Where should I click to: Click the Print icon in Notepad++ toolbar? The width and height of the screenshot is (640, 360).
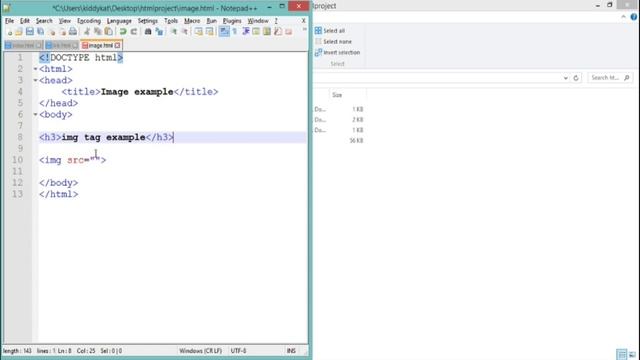click(73, 32)
